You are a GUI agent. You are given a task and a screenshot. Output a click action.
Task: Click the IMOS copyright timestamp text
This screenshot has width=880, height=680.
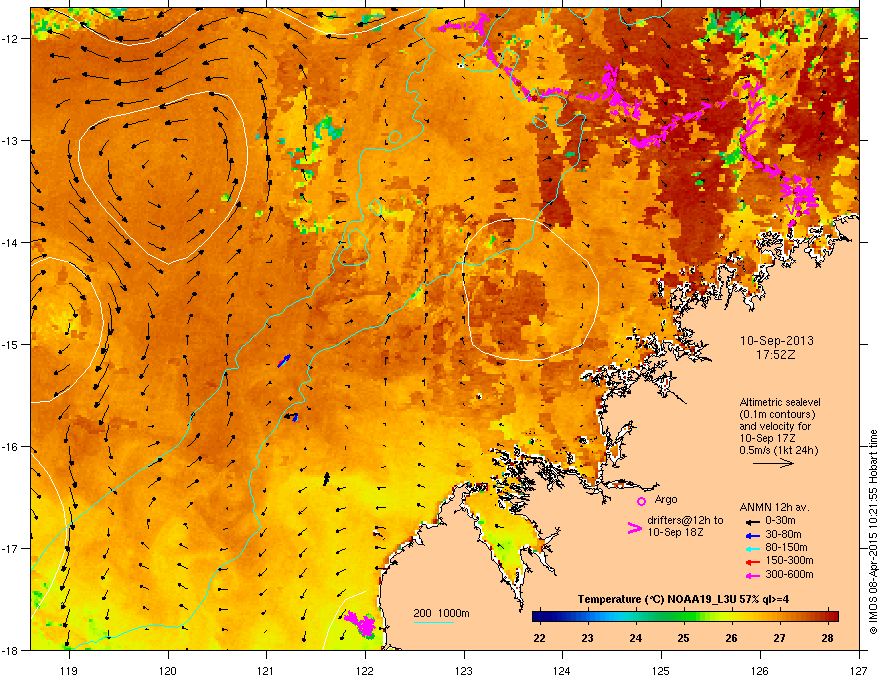[x=873, y=532]
